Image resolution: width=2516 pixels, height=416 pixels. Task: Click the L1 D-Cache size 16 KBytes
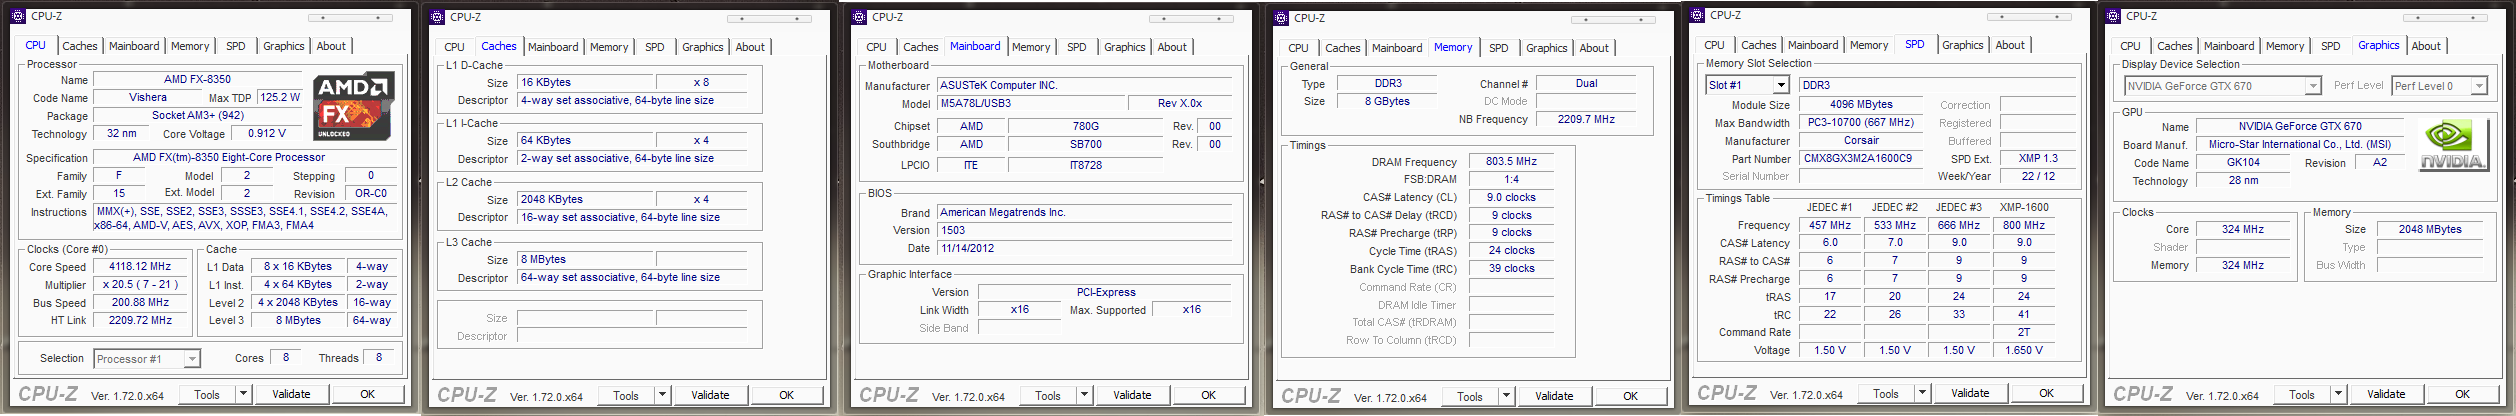click(585, 82)
